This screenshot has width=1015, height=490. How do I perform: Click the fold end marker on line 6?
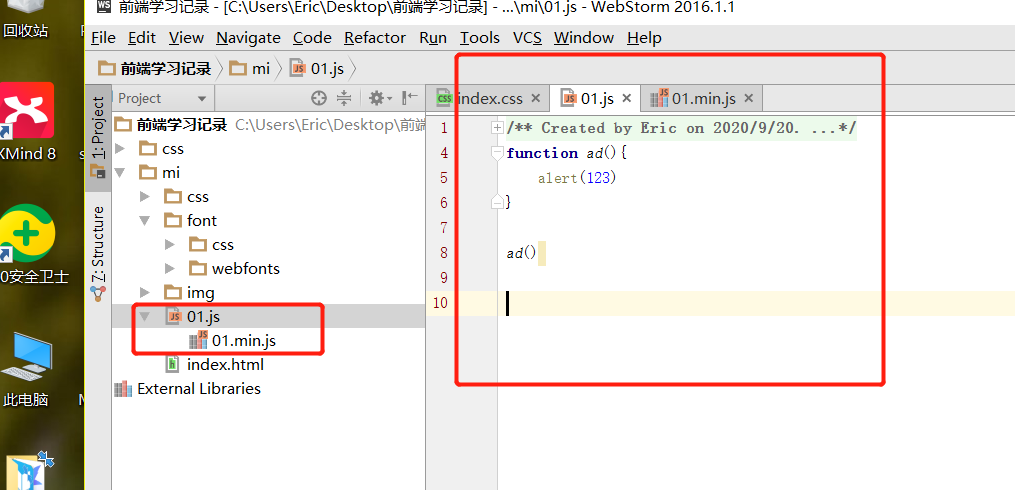[497, 203]
